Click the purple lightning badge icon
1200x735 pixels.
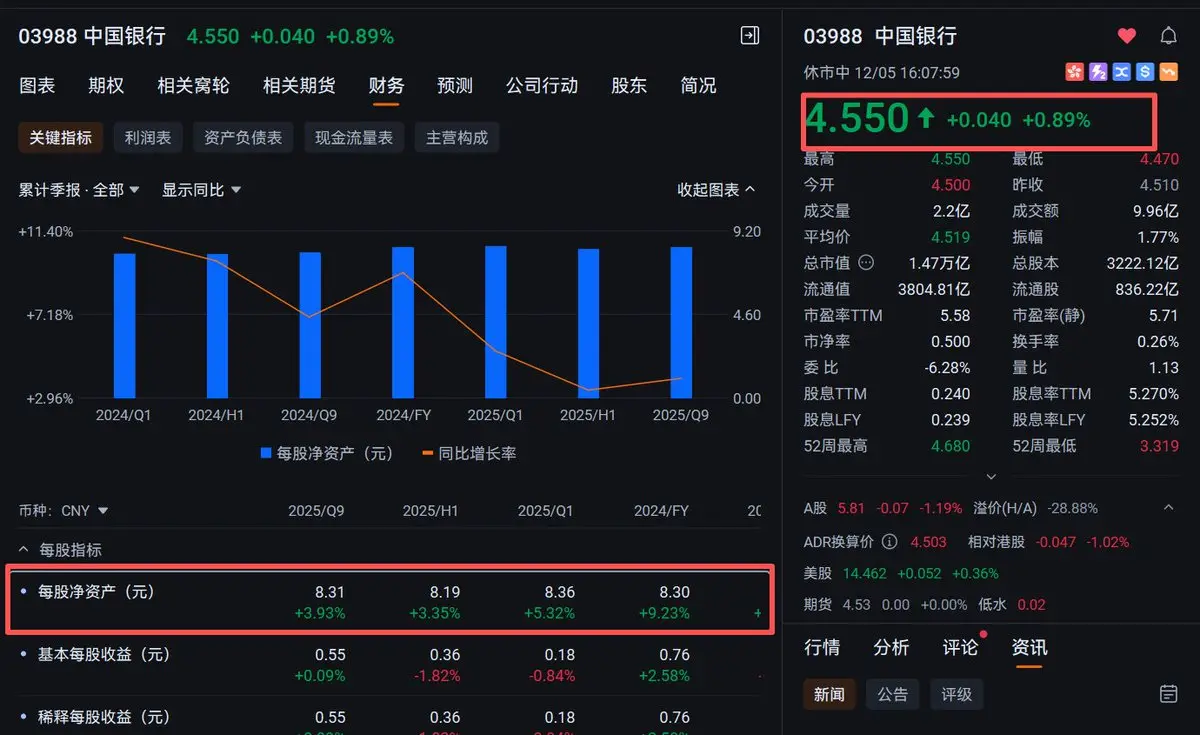[x=1098, y=72]
